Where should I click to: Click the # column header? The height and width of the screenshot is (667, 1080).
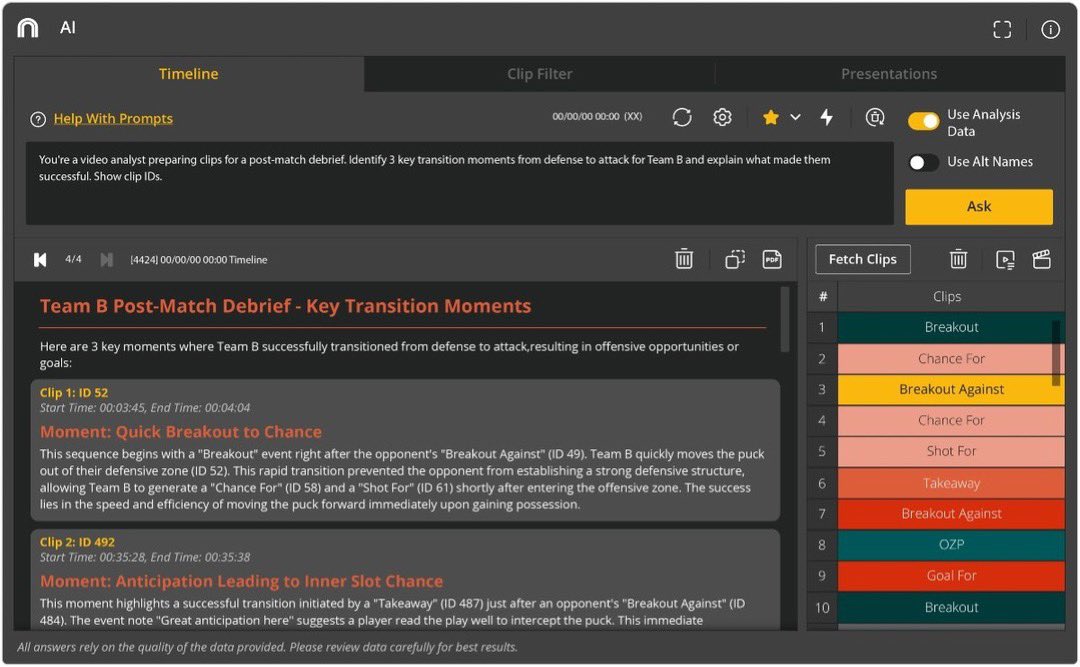822,296
